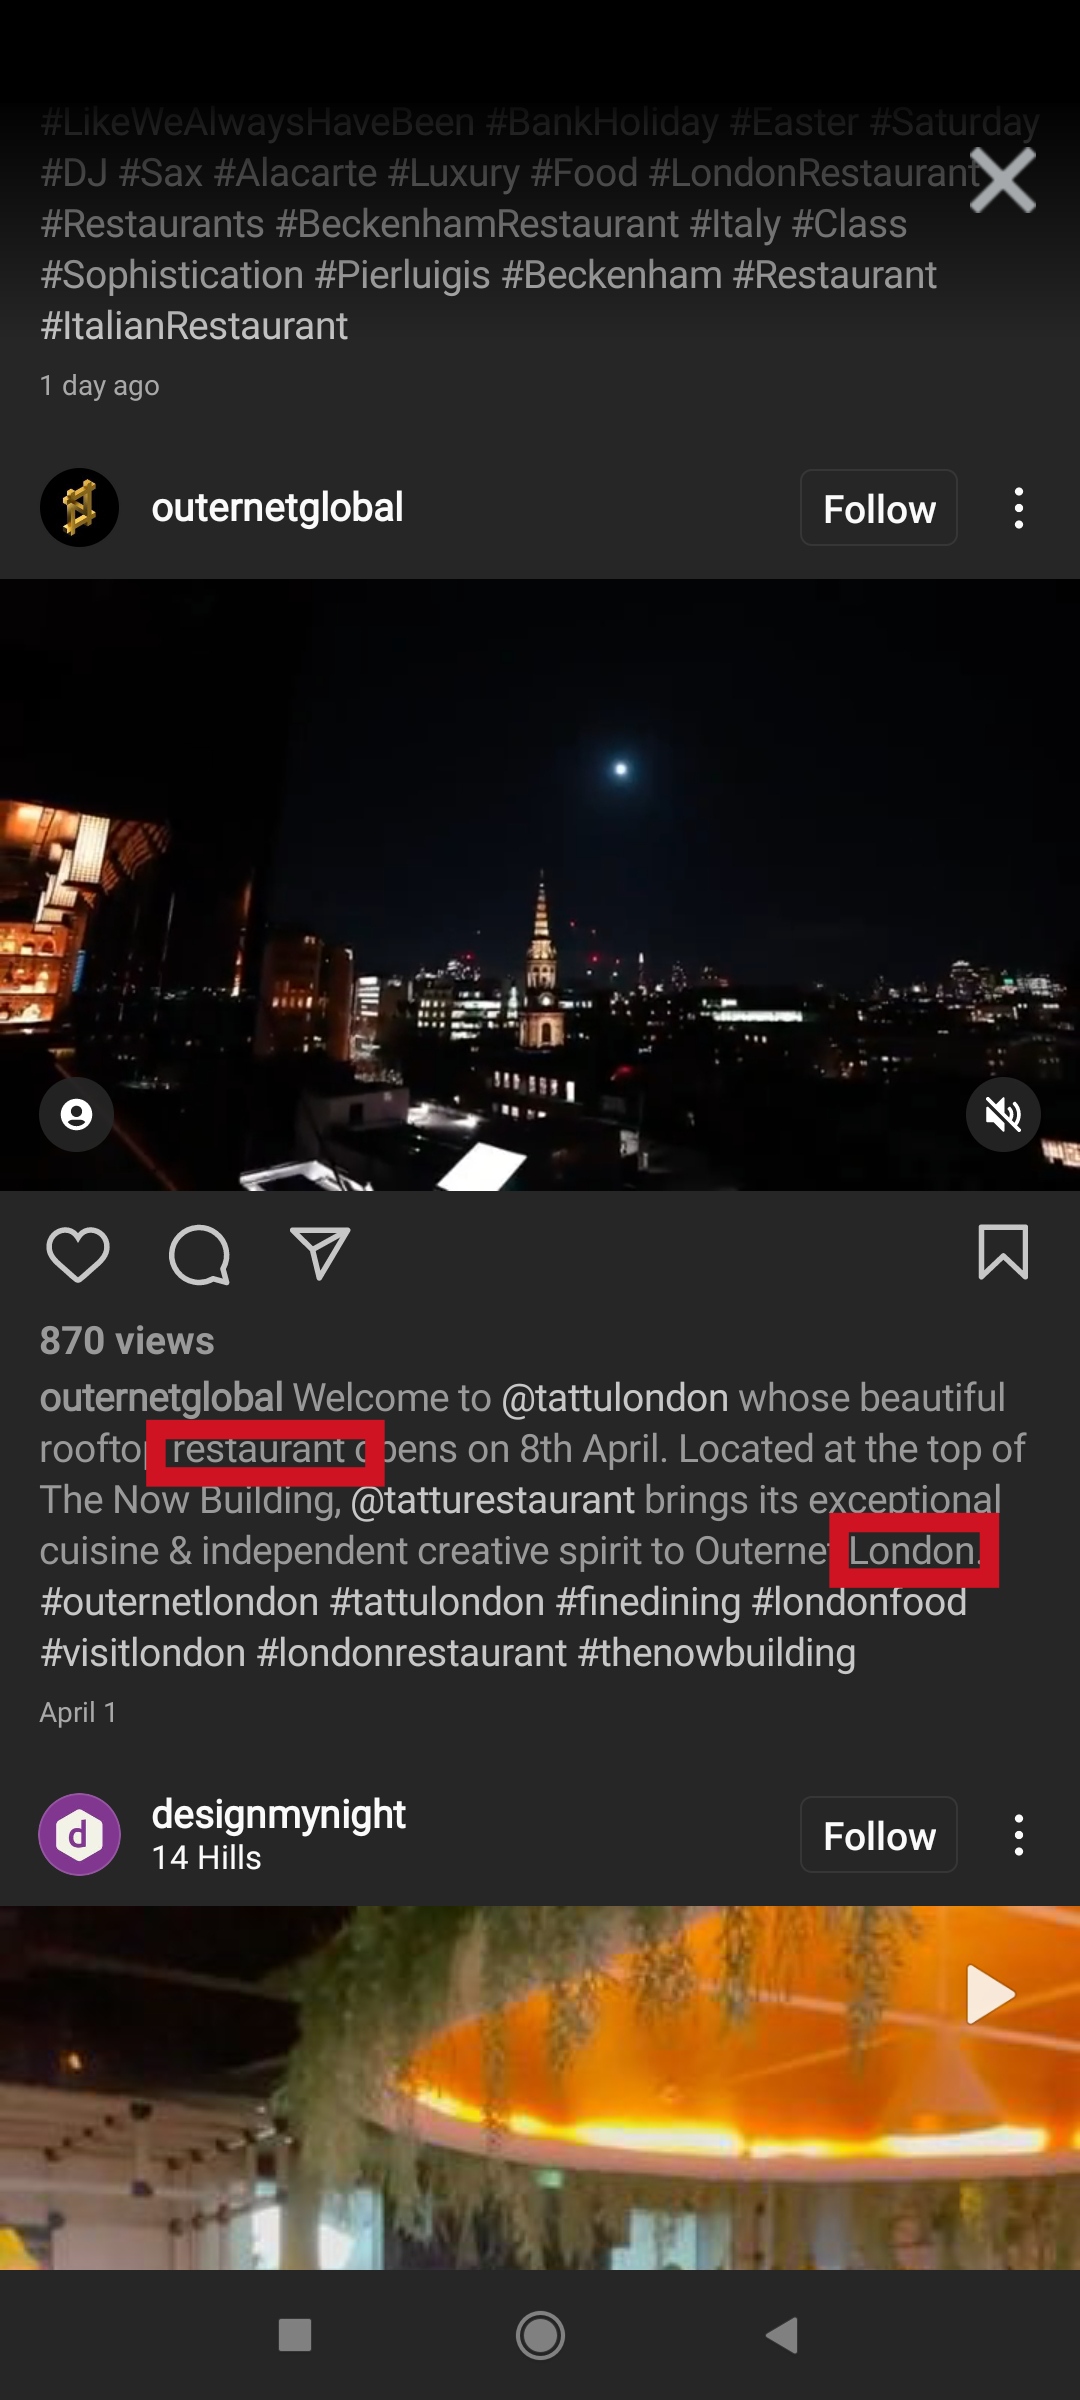Screen dimensions: 1080x2400
Task: Open the #finedining hashtag
Action: click(x=650, y=1601)
